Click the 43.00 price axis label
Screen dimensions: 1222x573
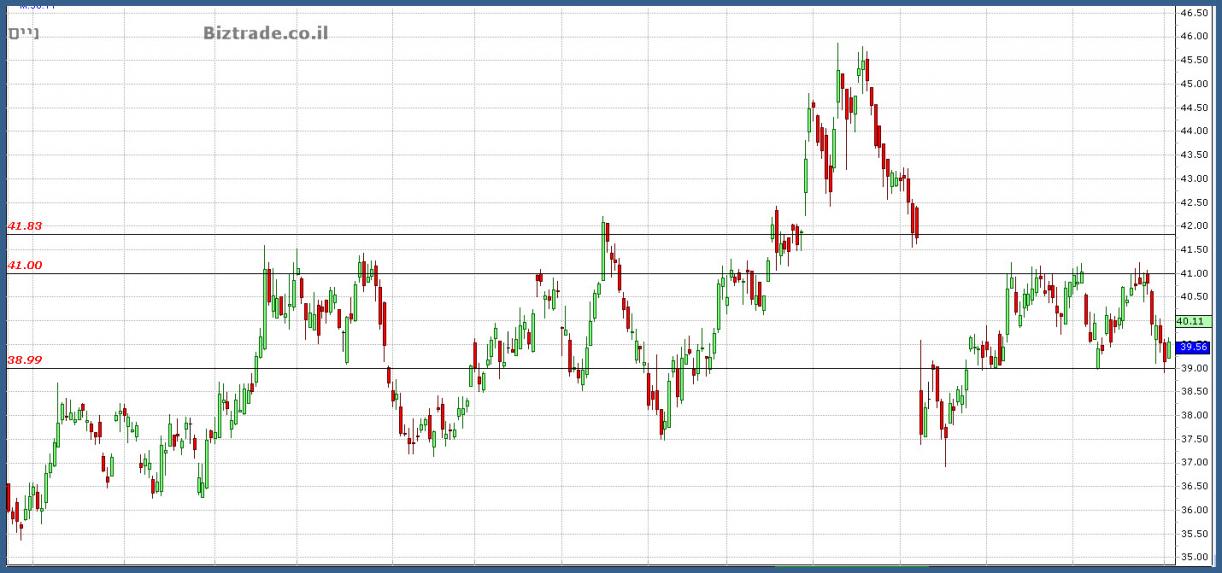(1194, 179)
